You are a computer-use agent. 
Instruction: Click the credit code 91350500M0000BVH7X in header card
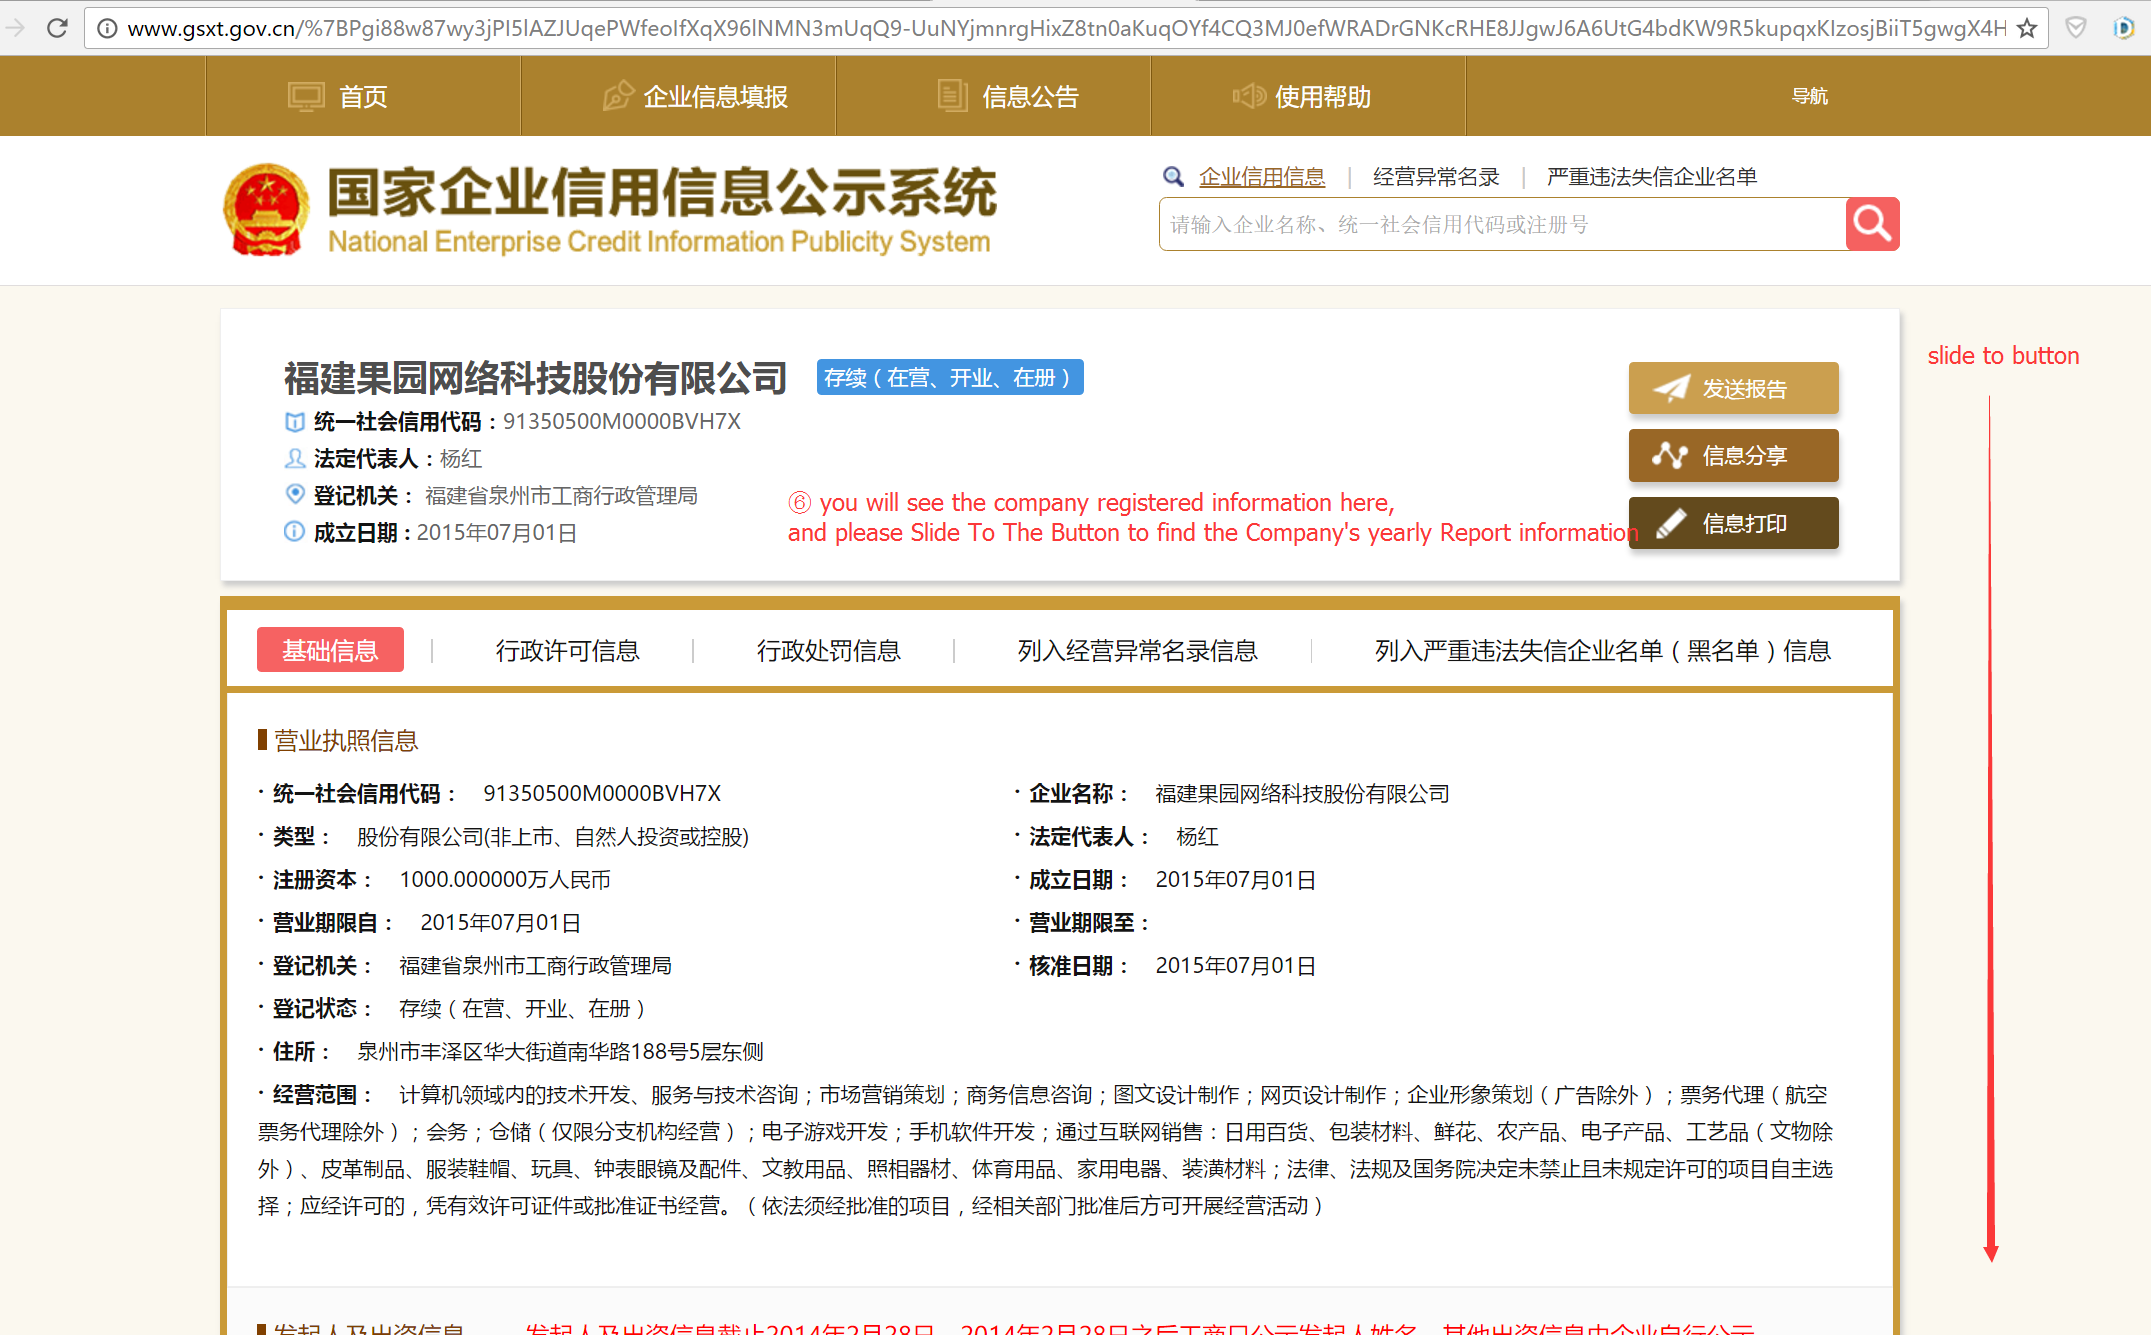point(621,421)
